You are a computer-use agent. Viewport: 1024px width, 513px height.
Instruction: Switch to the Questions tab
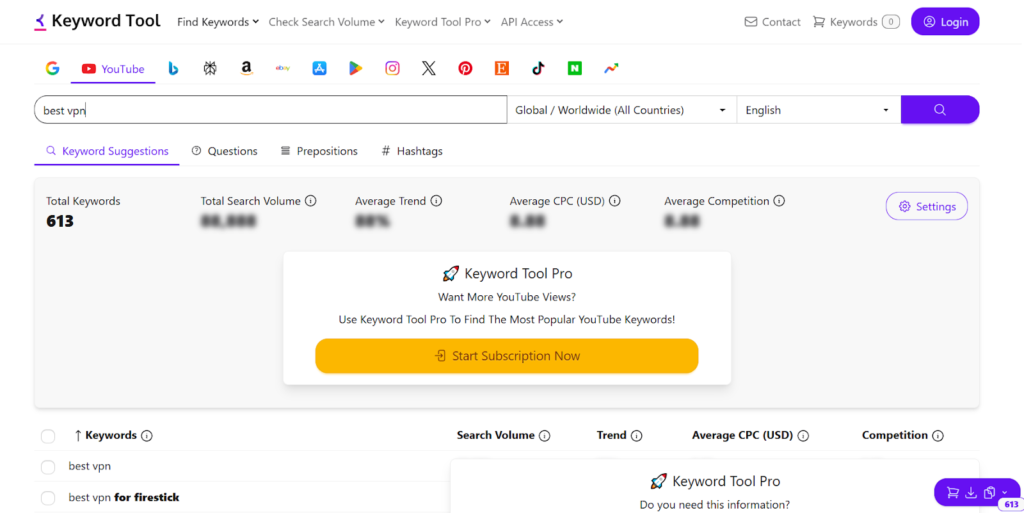[x=224, y=151]
